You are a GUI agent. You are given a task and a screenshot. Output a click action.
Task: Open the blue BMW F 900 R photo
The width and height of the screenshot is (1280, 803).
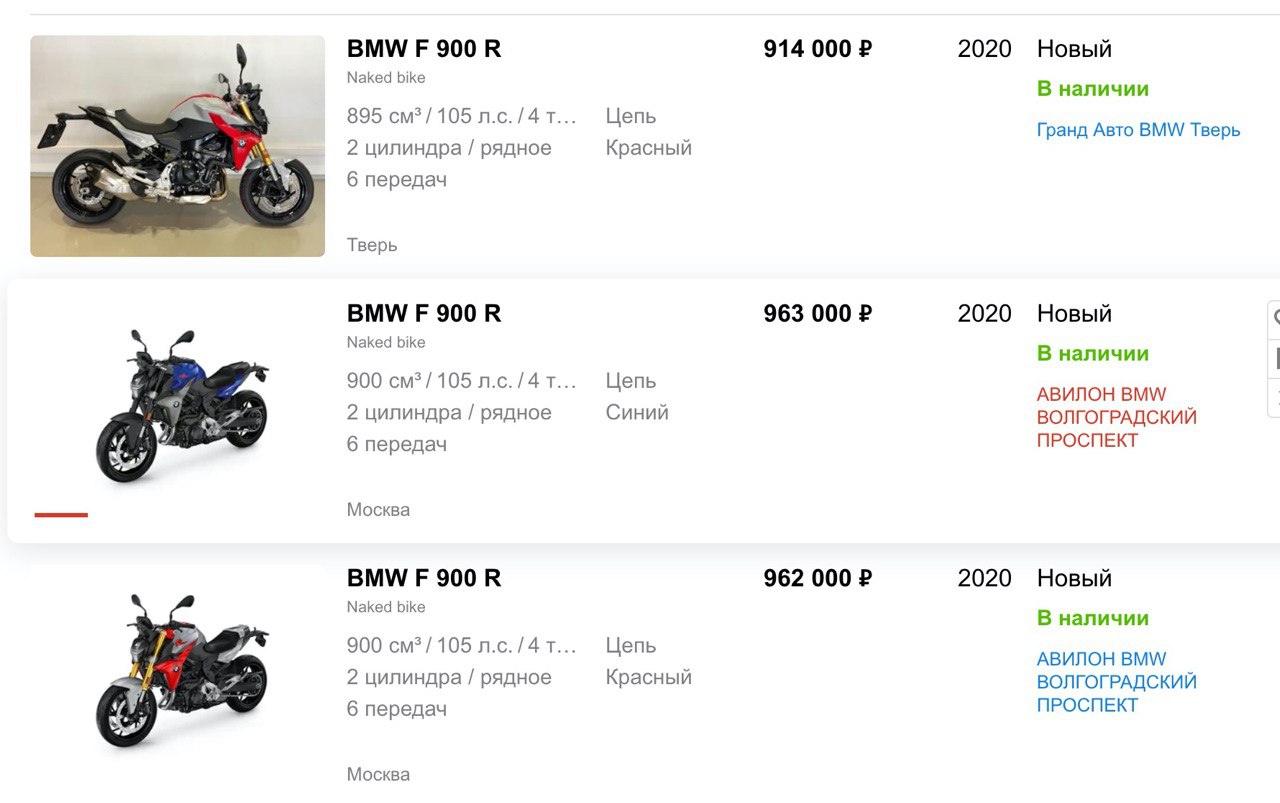tap(177, 407)
